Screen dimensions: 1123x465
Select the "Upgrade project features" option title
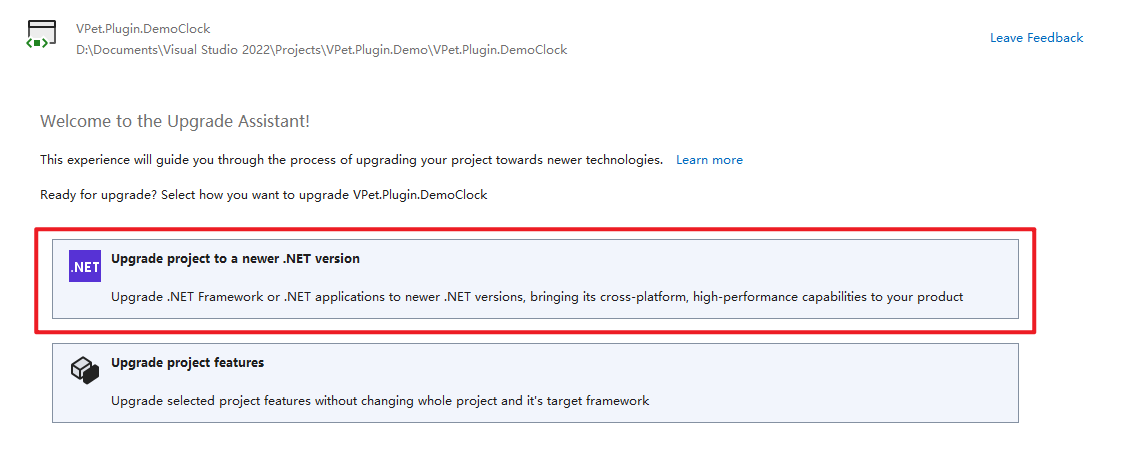point(188,363)
